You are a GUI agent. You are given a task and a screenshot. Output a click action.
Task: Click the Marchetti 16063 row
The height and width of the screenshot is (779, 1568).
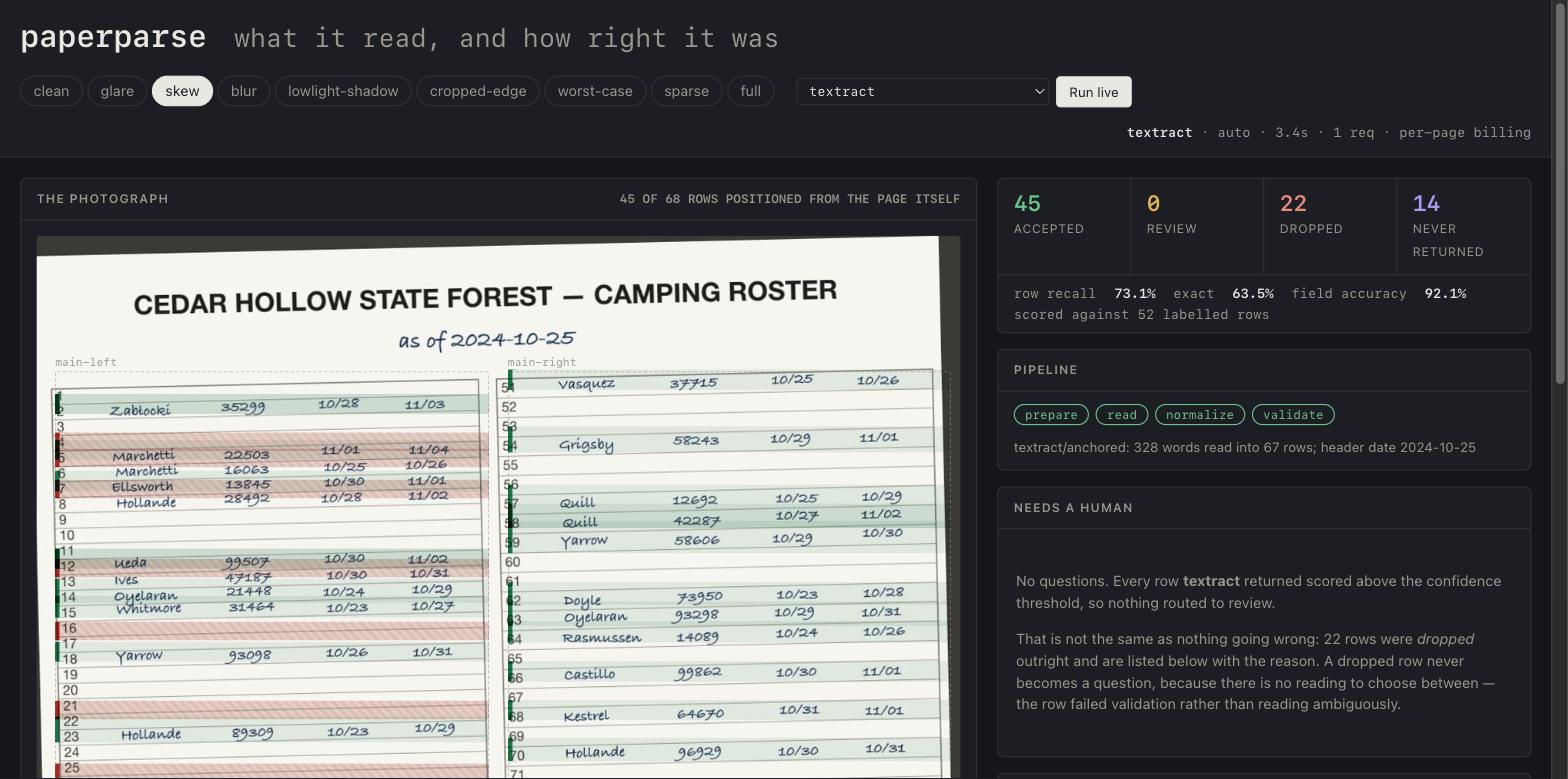pos(271,469)
